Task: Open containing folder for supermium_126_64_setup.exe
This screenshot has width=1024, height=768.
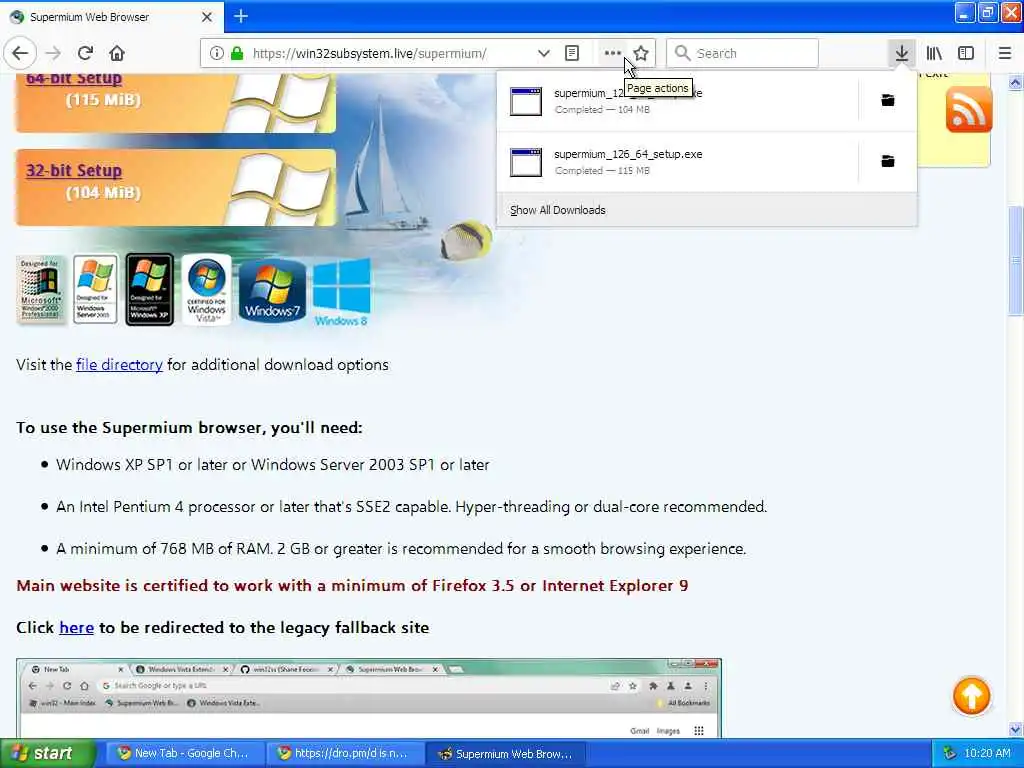Action: (x=888, y=161)
